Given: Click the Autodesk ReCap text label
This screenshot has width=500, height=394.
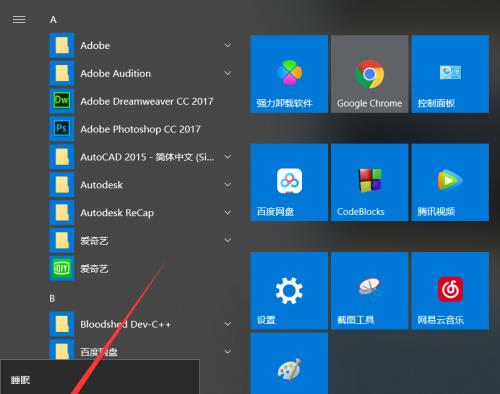Looking at the screenshot, I should tap(117, 213).
